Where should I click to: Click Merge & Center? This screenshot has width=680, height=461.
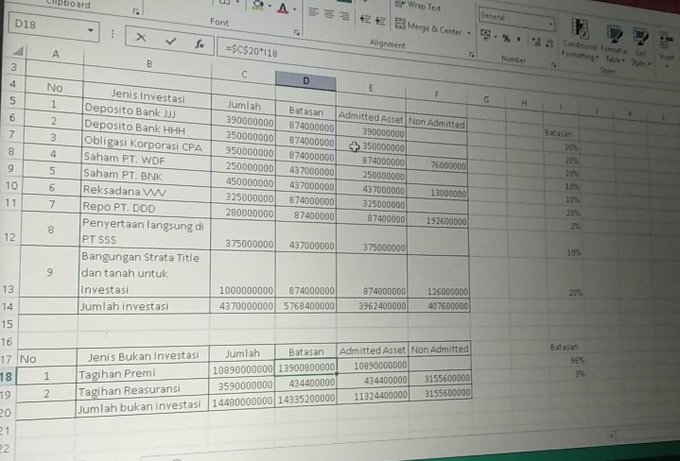click(x=428, y=28)
